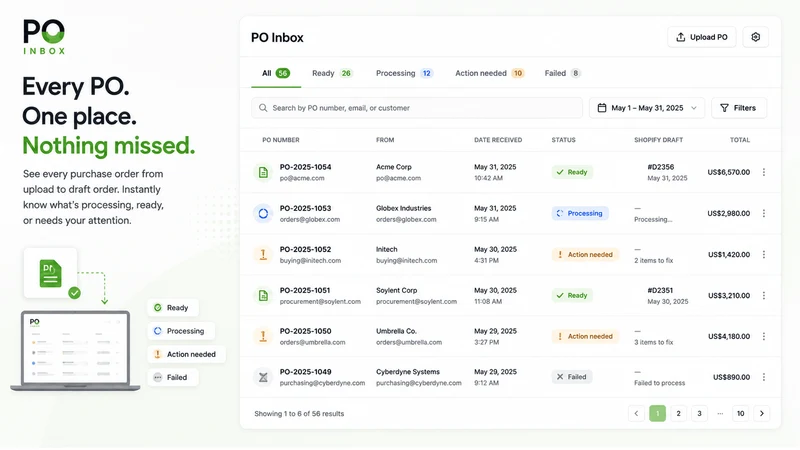Screen dimensions: 800x450
Task: Click the STATUS column header
Action: click(x=563, y=140)
